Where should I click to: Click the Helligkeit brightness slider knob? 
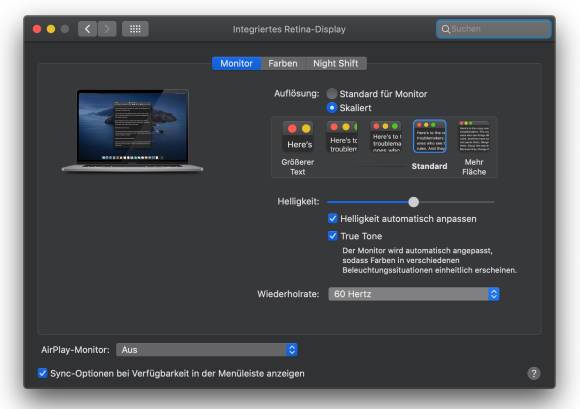tap(414, 202)
